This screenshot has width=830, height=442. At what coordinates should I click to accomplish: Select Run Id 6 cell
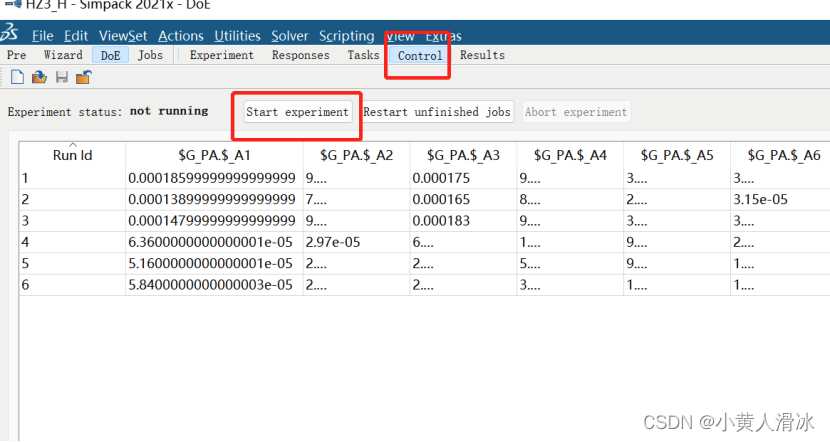tap(73, 285)
